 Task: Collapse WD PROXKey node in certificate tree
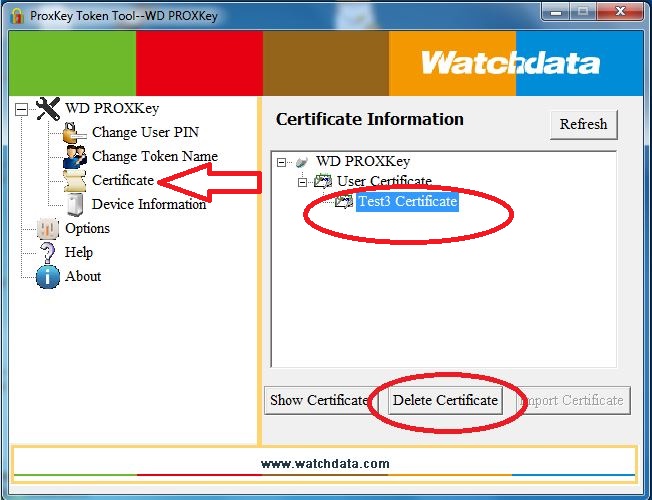[x=282, y=162]
